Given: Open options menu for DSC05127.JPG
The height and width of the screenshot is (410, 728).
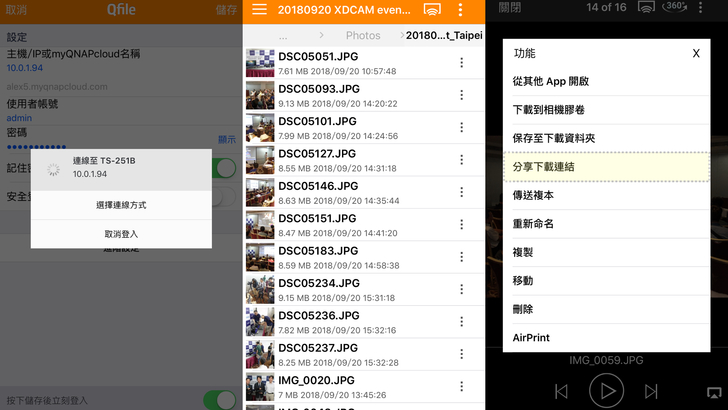Looking at the screenshot, I should 461,160.
